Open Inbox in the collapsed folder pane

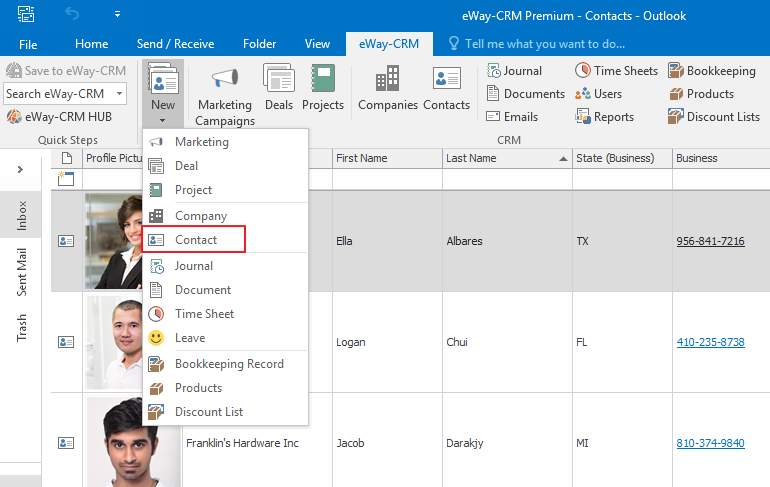pyautogui.click(x=21, y=216)
